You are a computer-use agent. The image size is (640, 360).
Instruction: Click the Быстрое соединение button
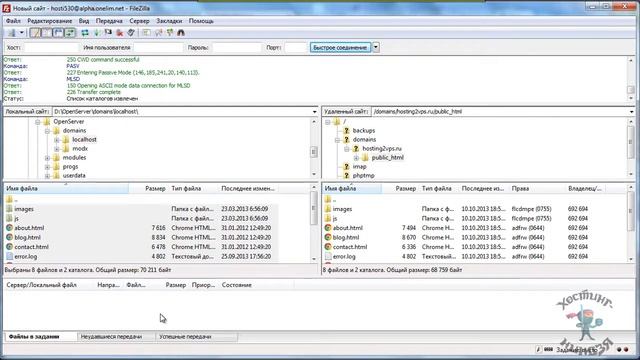click(340, 48)
